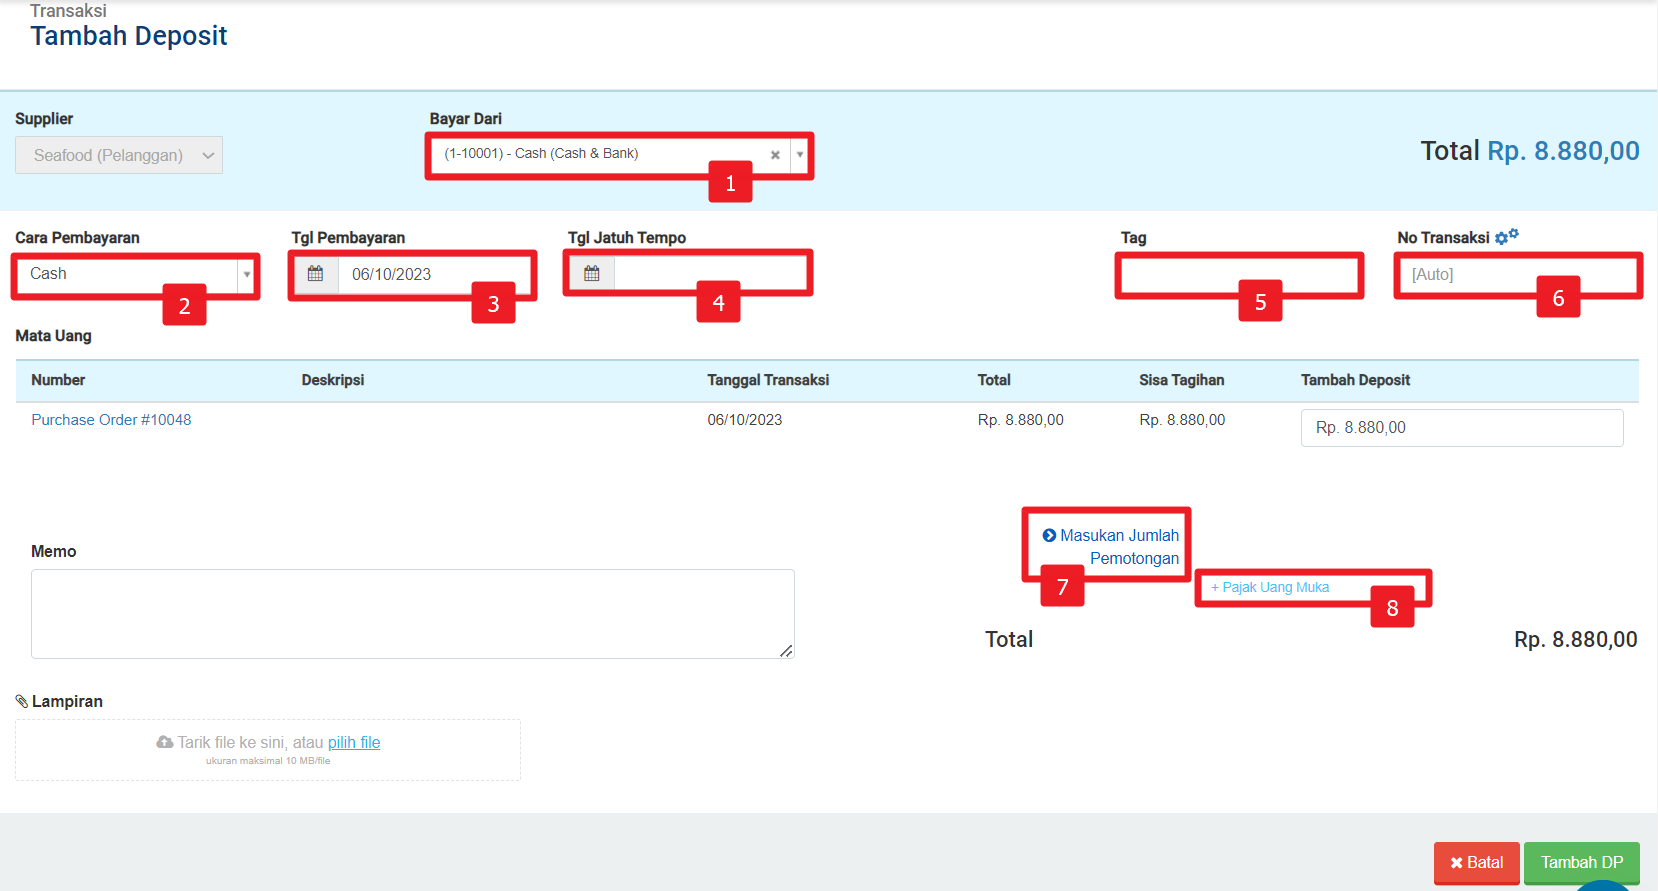Open the Tgl Jatuh Tempo calendar icon

tap(592, 274)
